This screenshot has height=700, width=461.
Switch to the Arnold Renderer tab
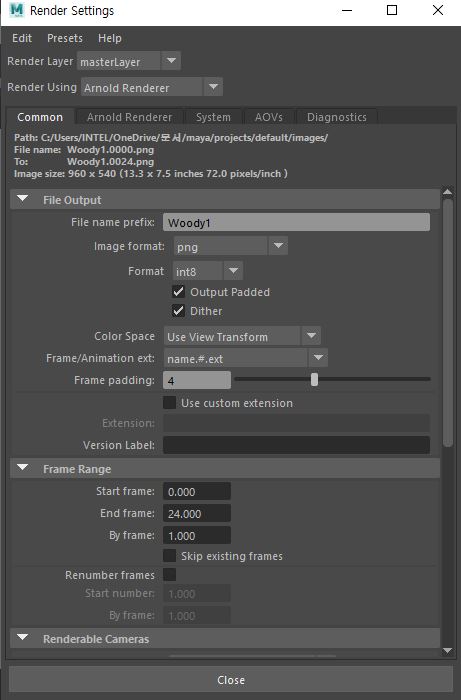(x=129, y=117)
